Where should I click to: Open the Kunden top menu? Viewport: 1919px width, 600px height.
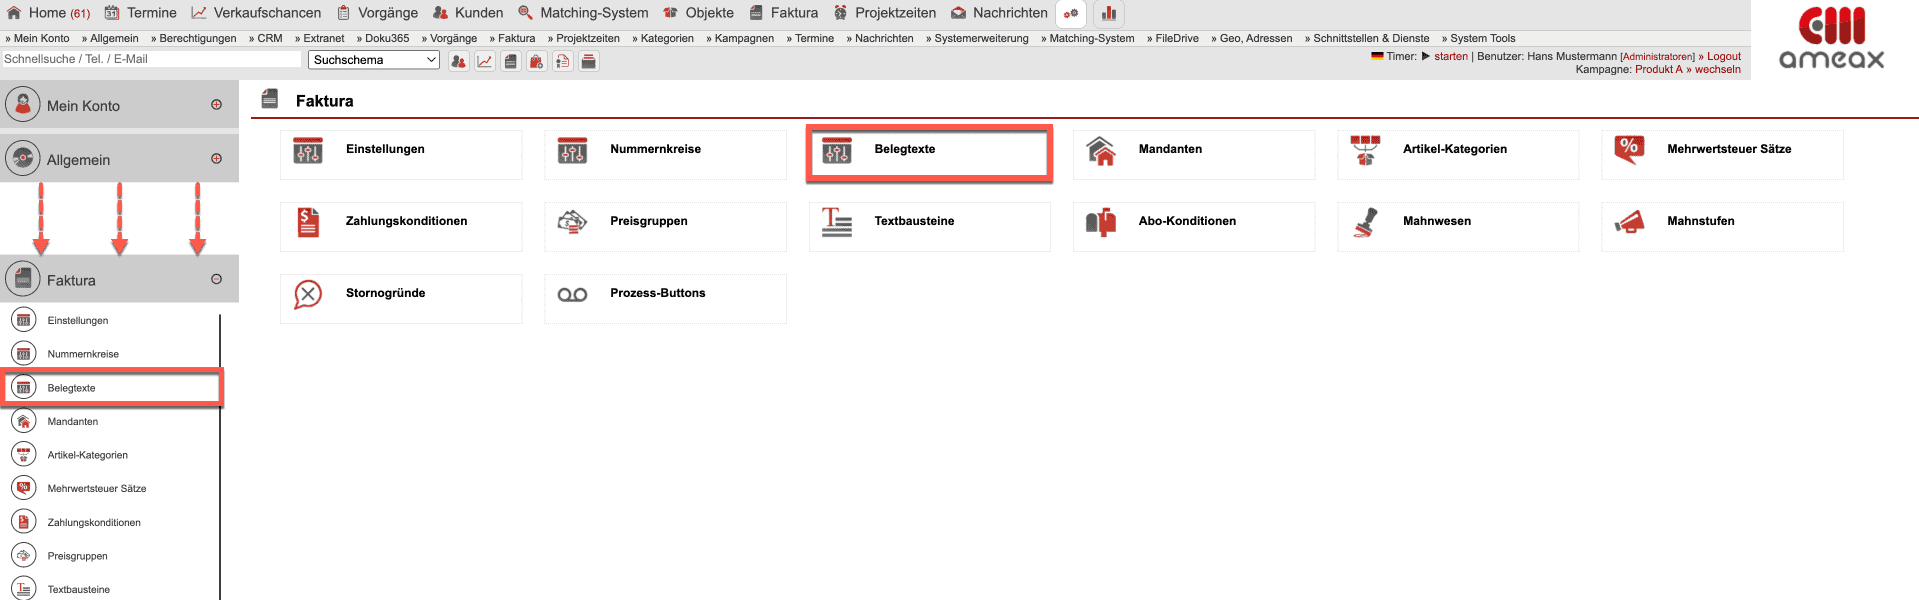[468, 13]
